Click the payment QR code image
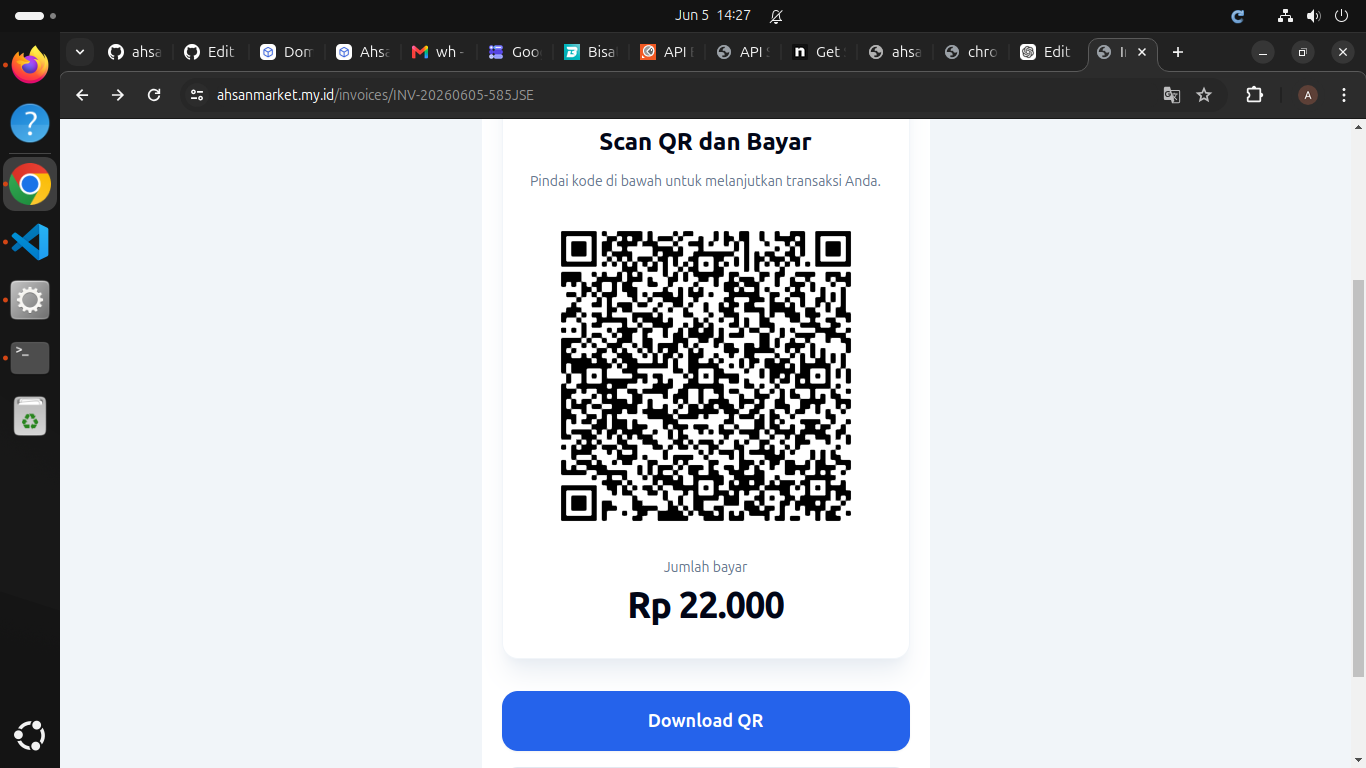This screenshot has height=768, width=1366. 706,376
